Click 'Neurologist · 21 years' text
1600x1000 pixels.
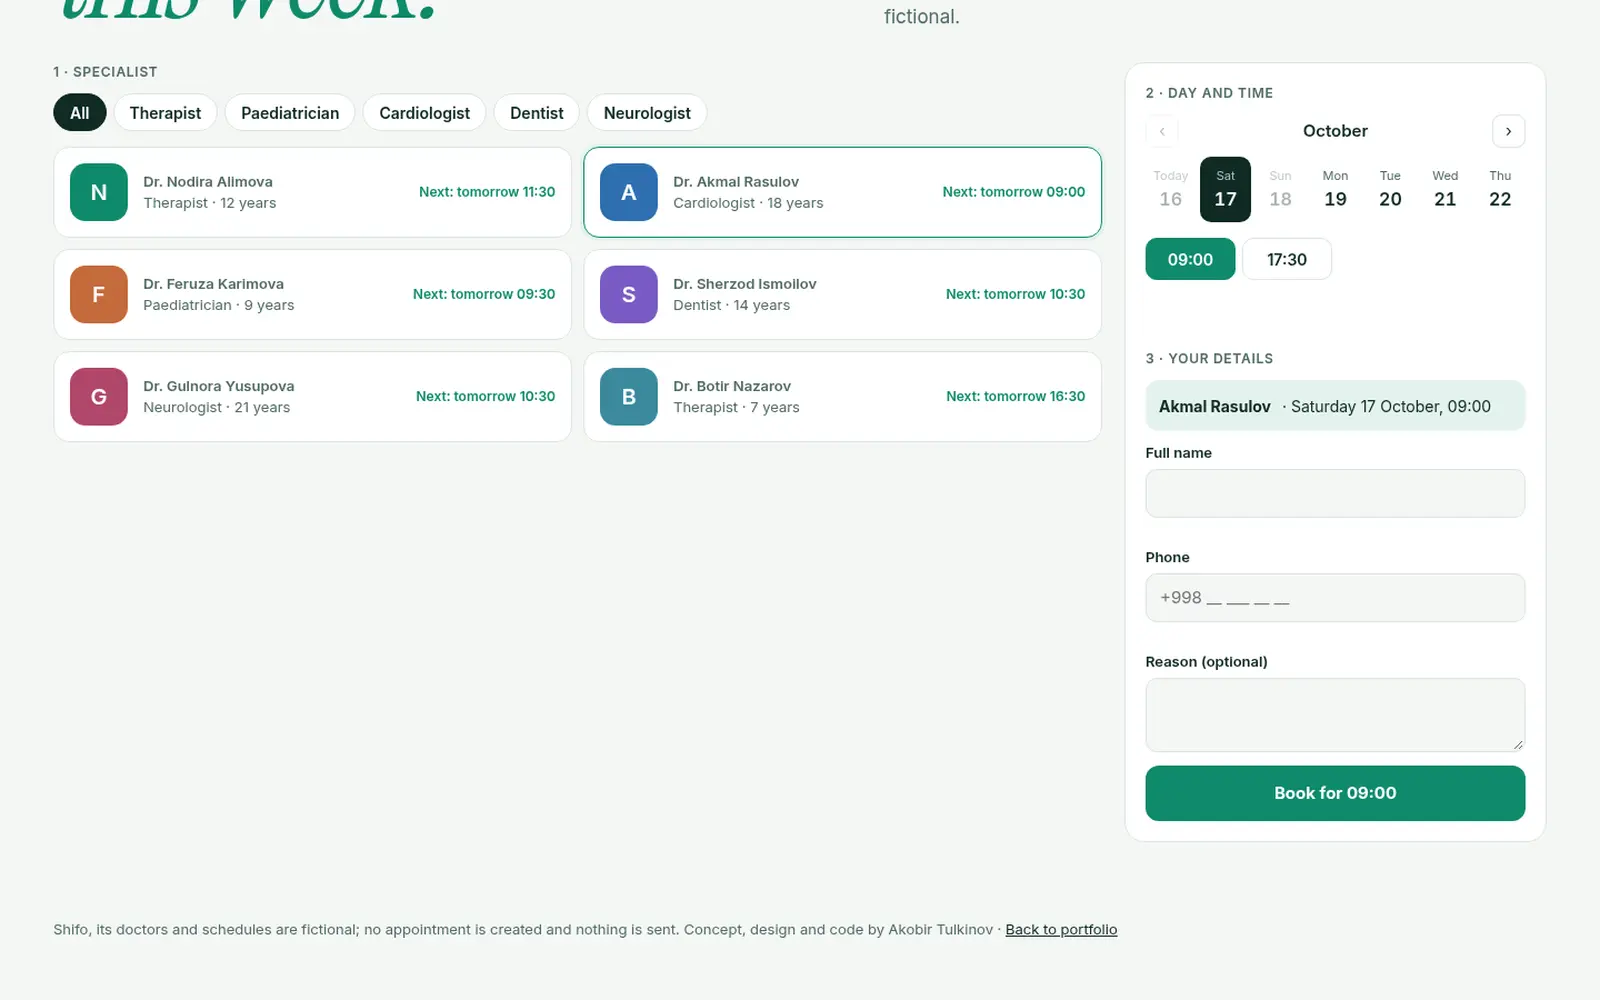217,407
